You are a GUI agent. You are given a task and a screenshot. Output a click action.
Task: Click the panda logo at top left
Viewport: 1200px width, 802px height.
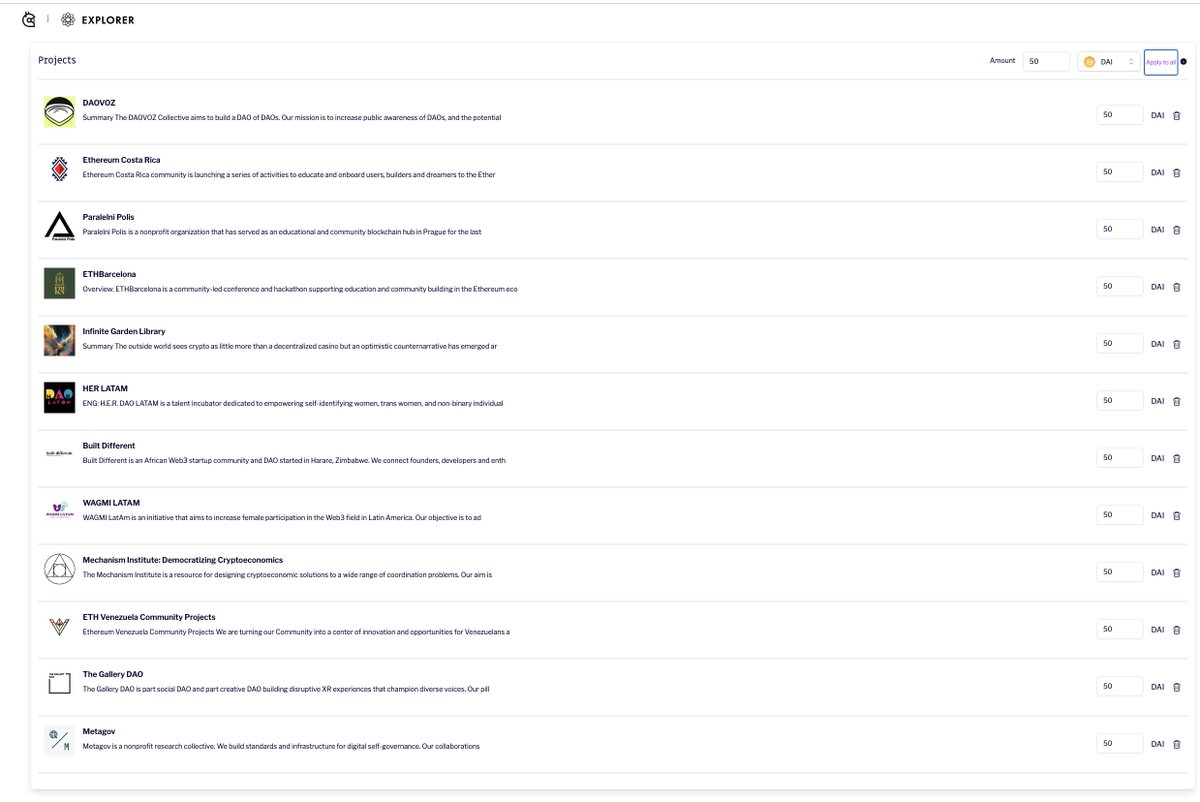coord(29,18)
